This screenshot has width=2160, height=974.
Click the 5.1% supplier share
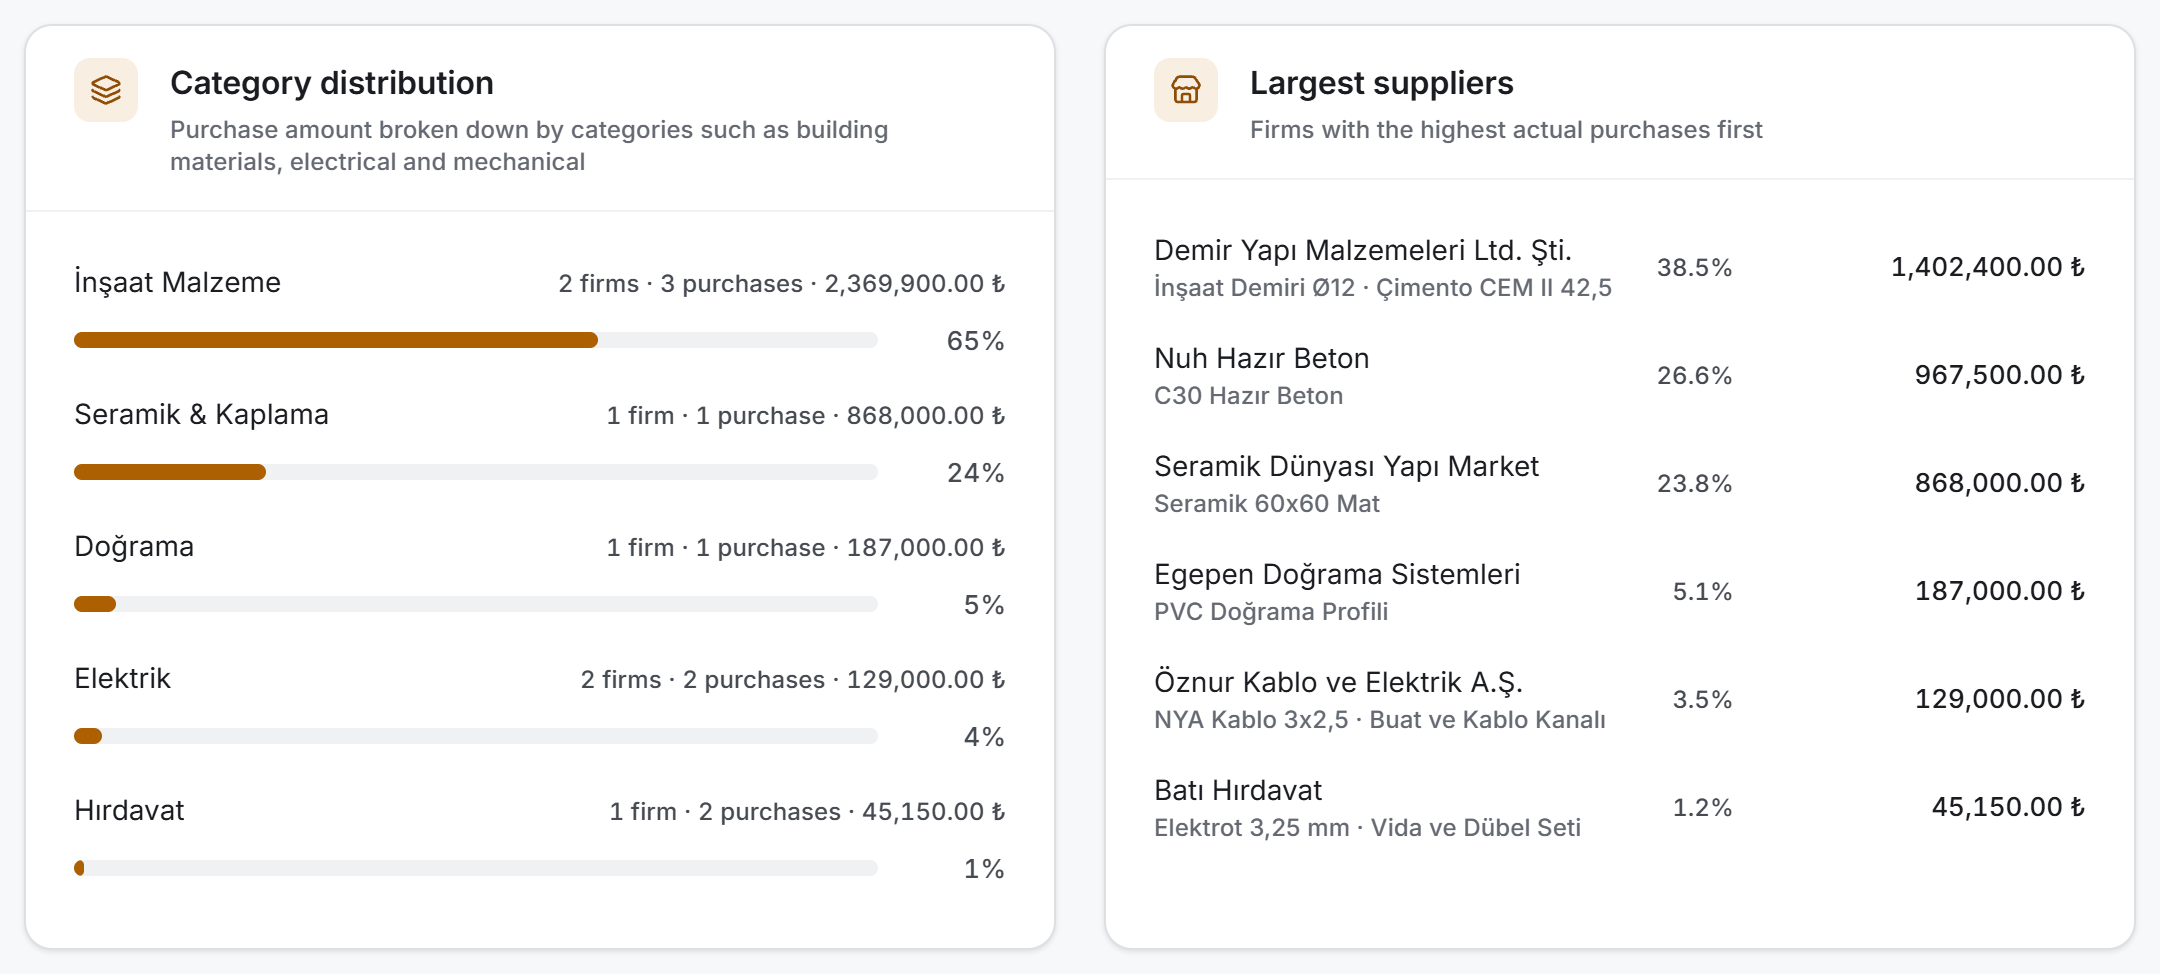pos(1702,592)
